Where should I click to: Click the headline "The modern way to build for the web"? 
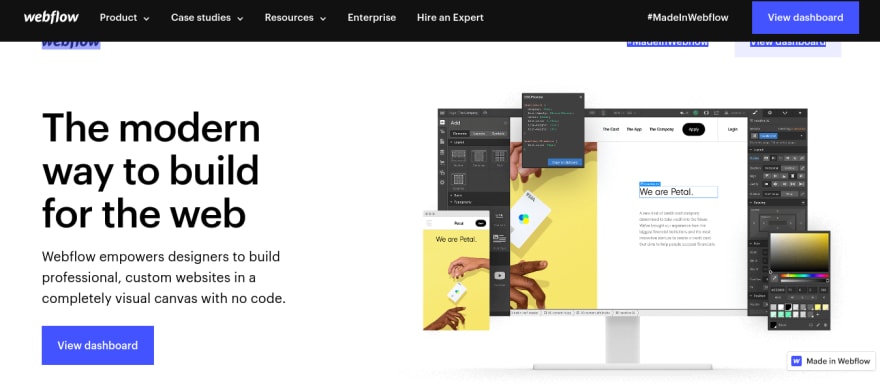(152, 170)
